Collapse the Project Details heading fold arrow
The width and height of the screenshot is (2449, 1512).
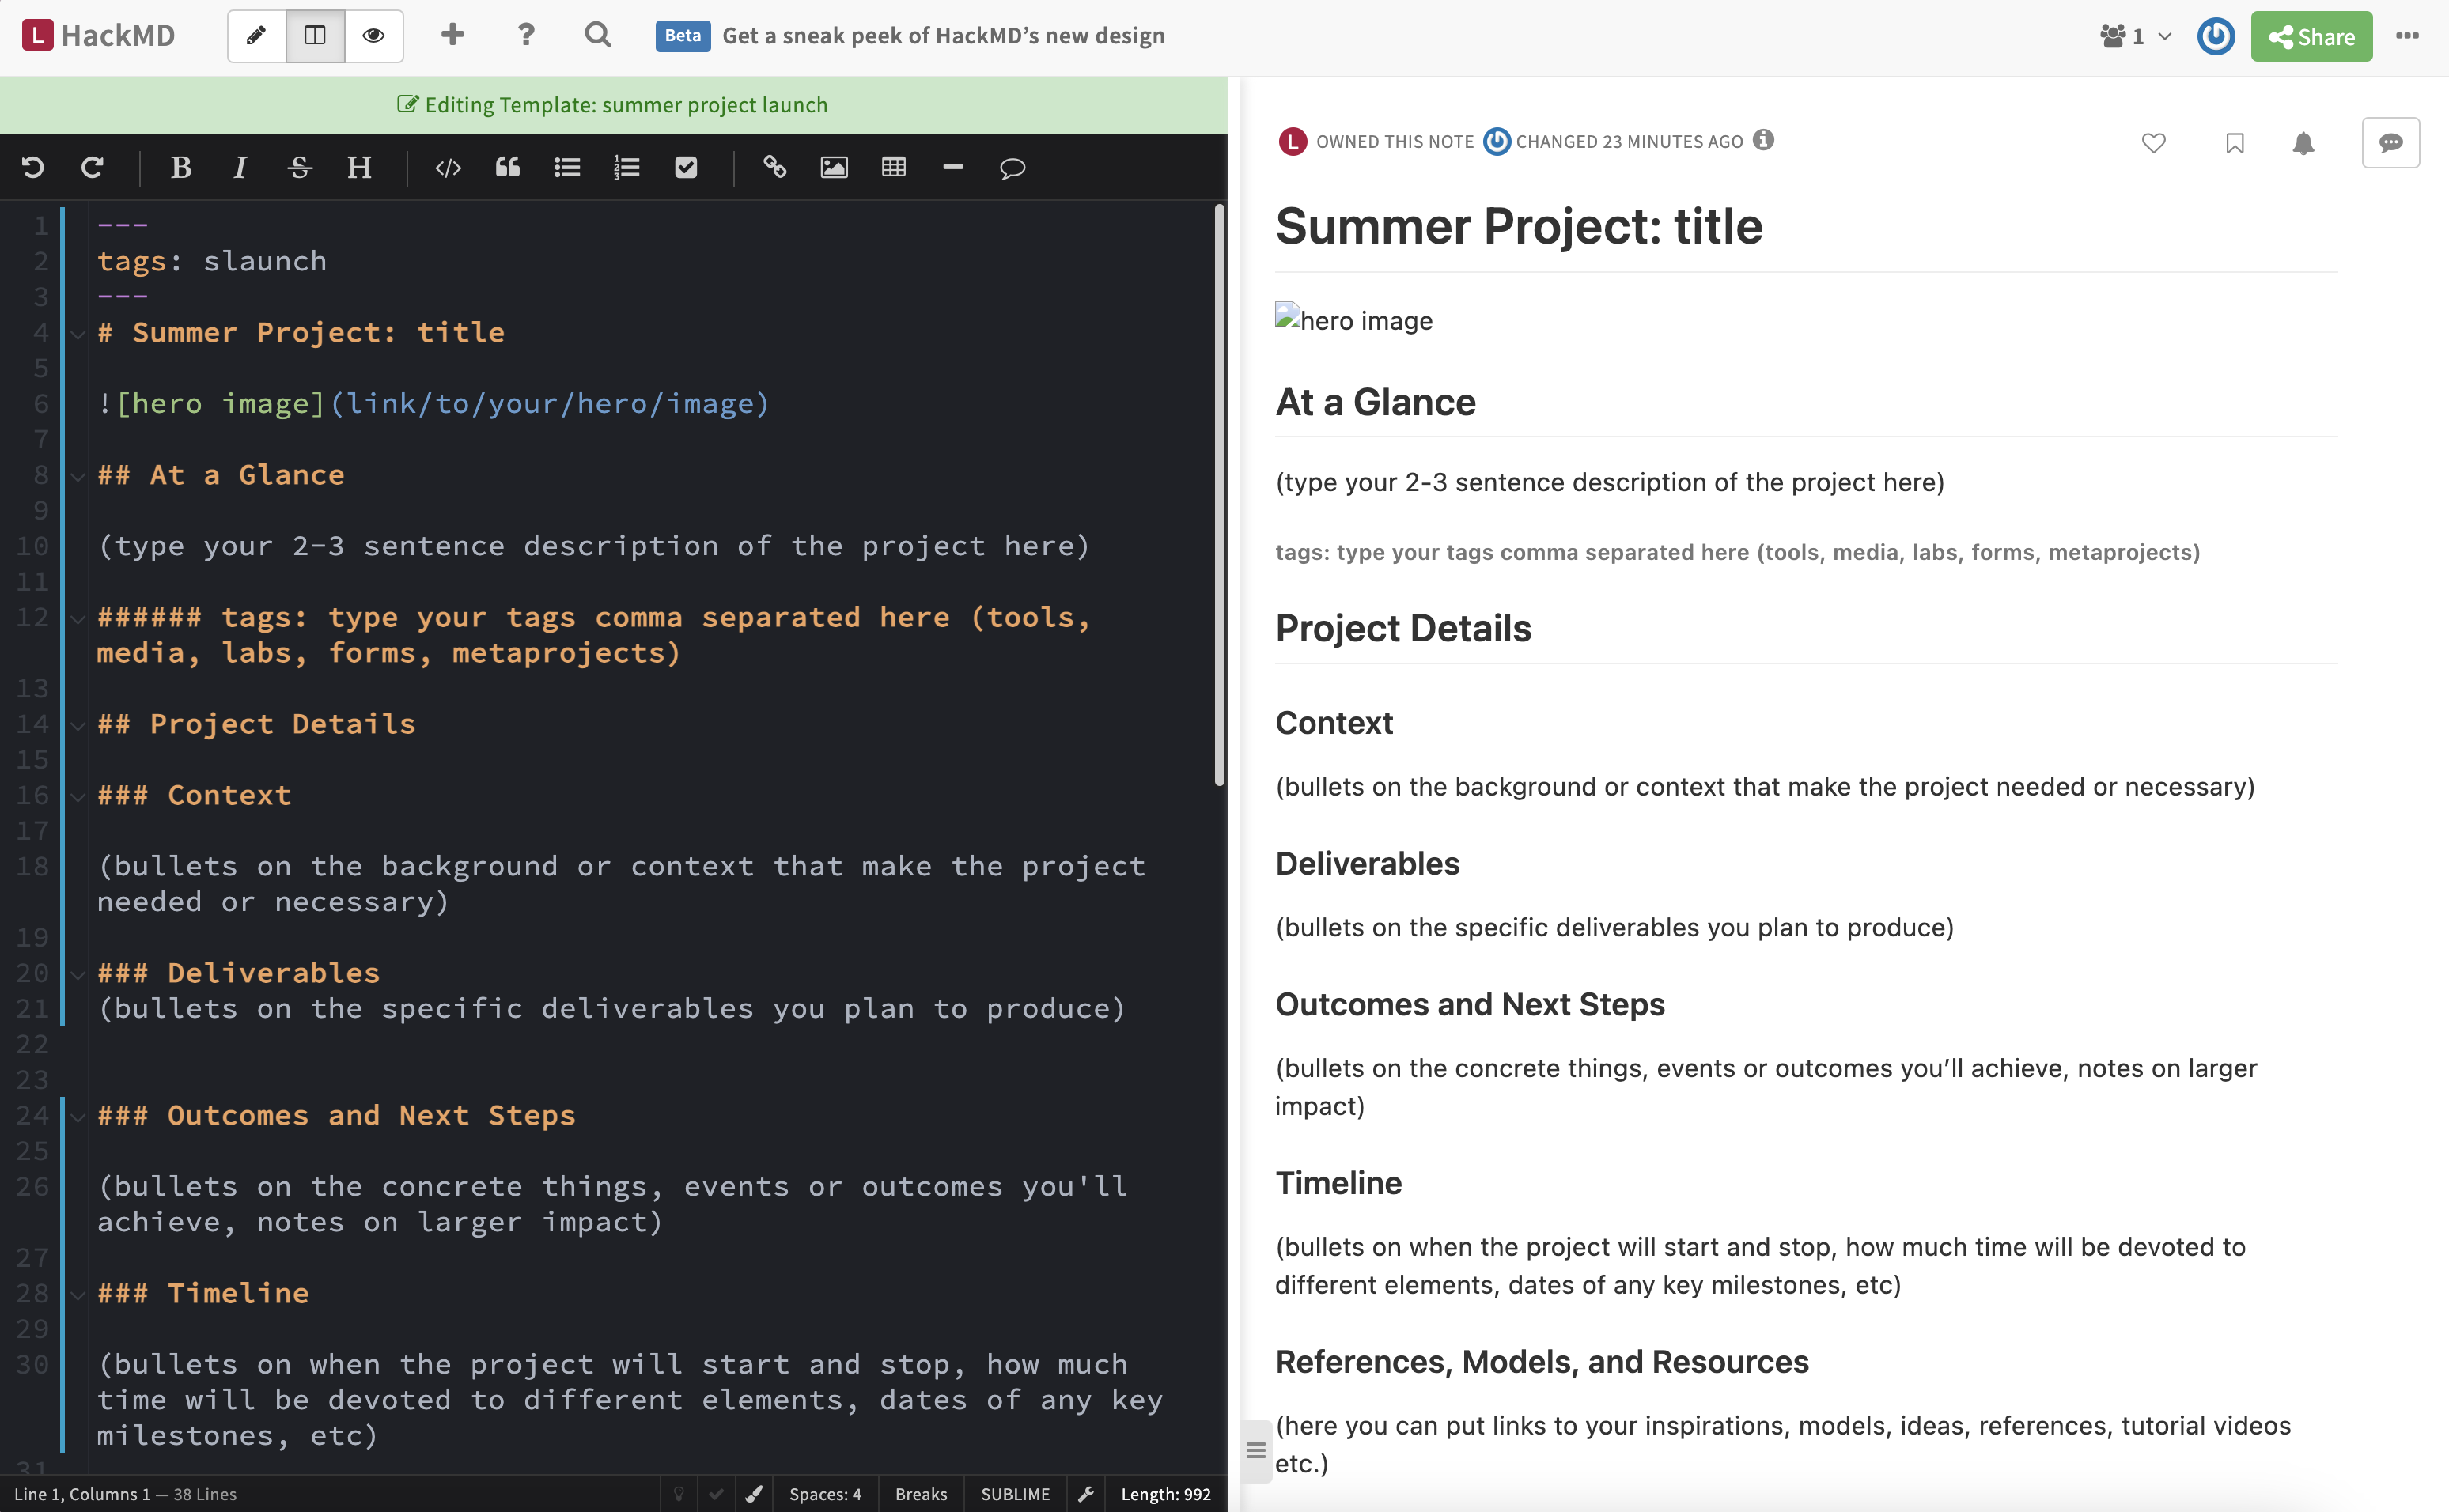pyautogui.click(x=78, y=725)
